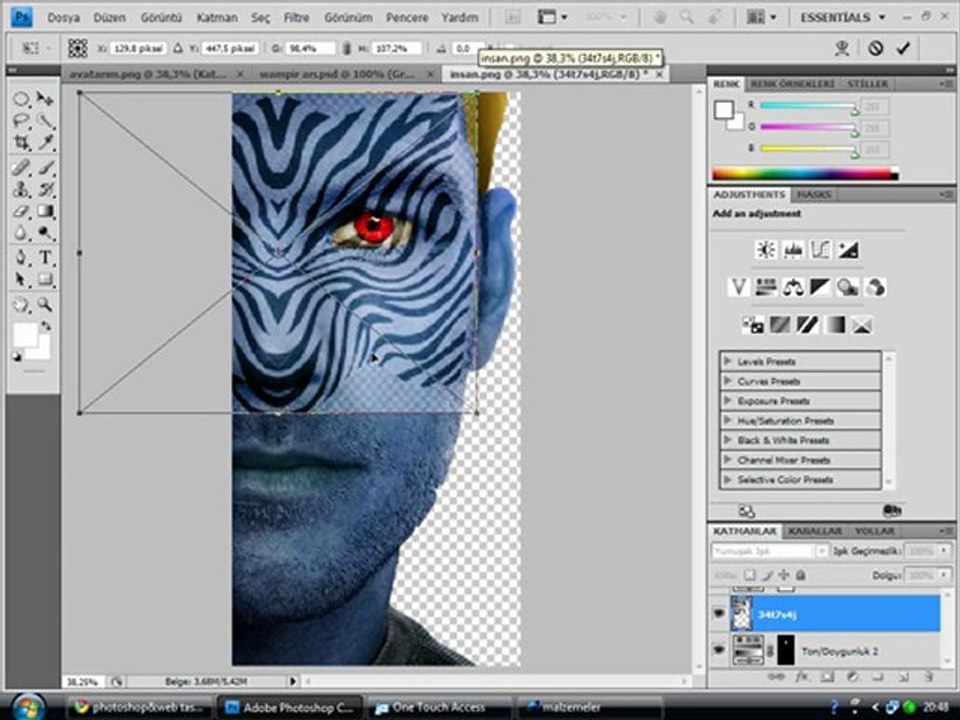This screenshot has height=720, width=960.
Task: Select the History Brush tool
Action: pos(45,189)
